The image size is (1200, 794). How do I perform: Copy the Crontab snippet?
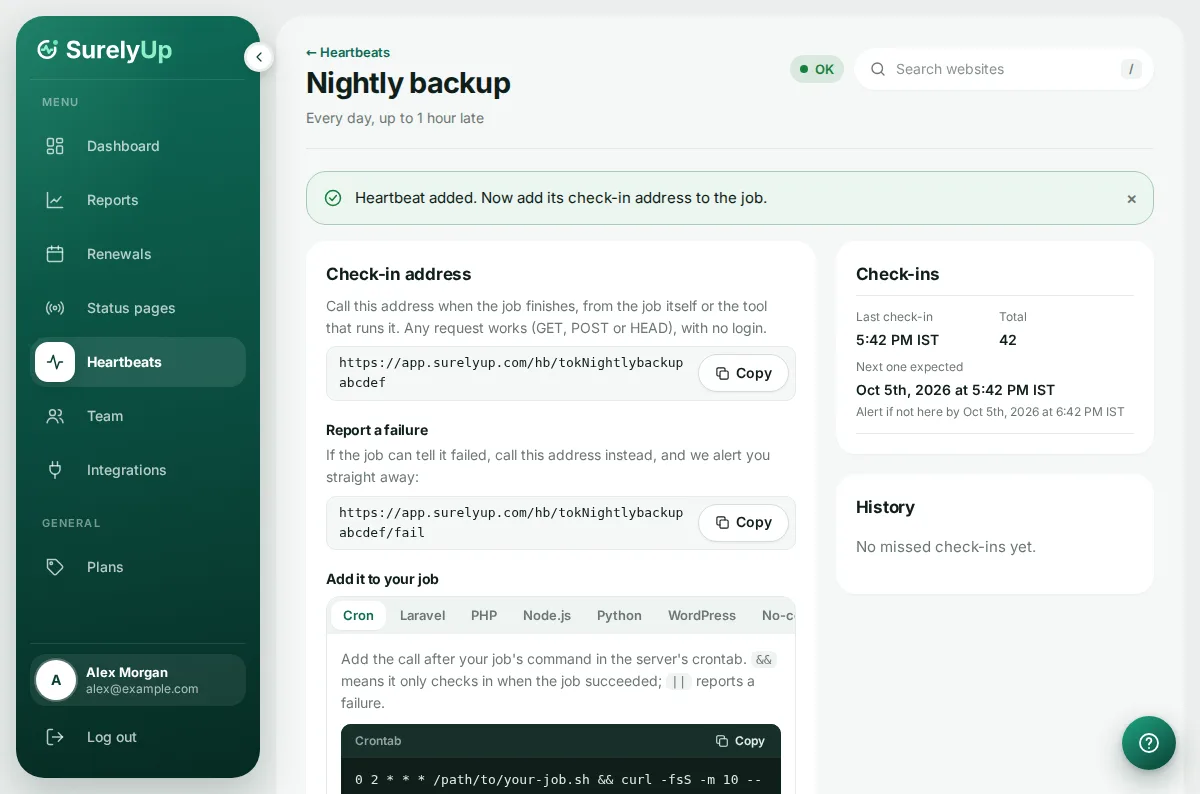click(x=740, y=741)
